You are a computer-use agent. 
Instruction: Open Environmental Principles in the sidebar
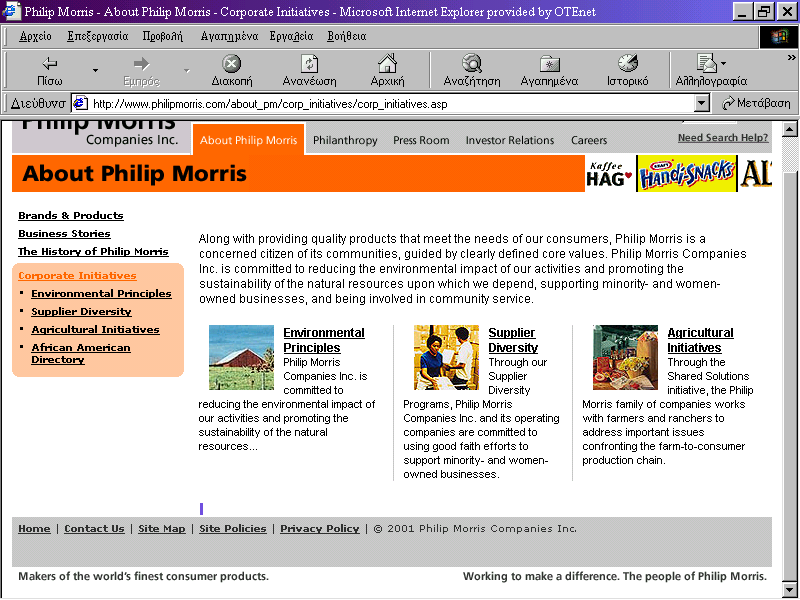[x=102, y=293]
